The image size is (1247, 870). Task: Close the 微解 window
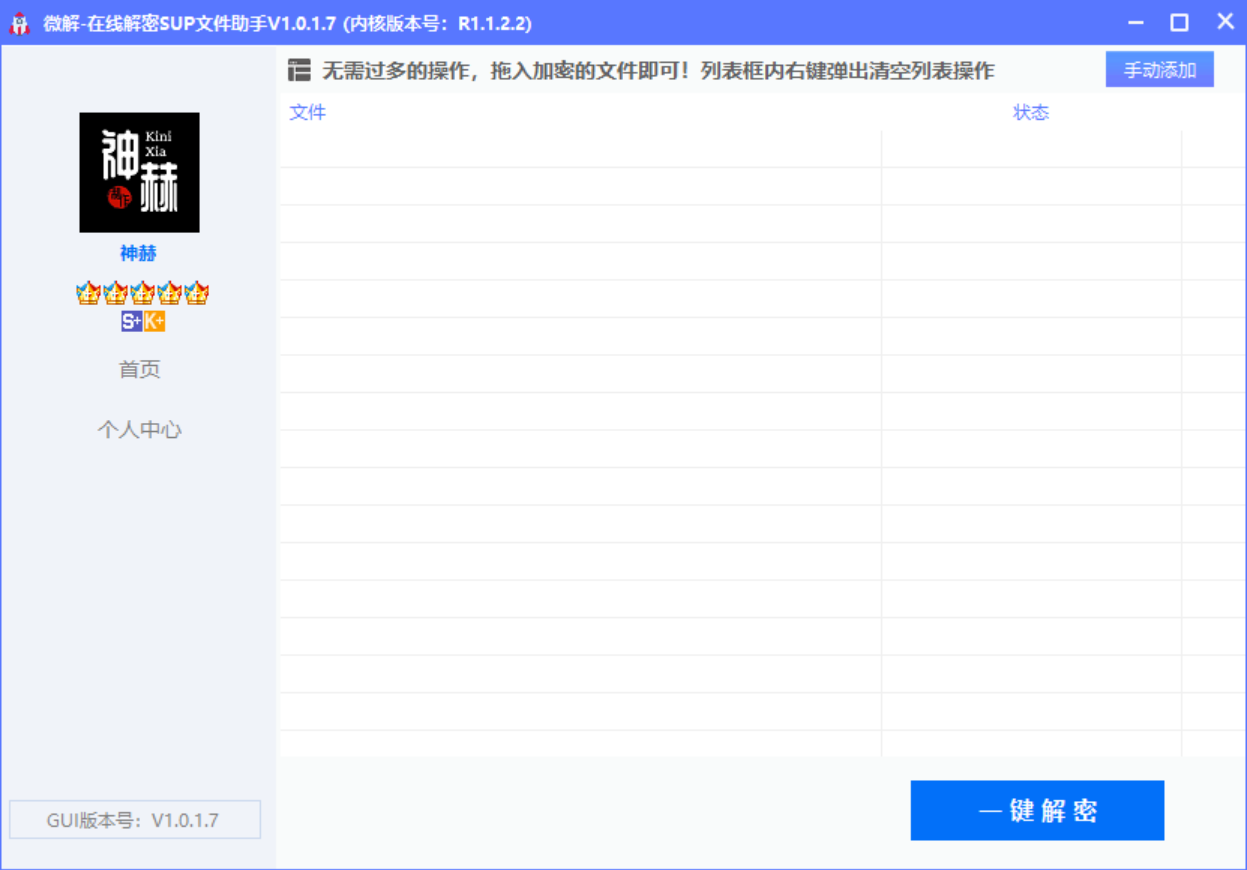tap(1225, 22)
